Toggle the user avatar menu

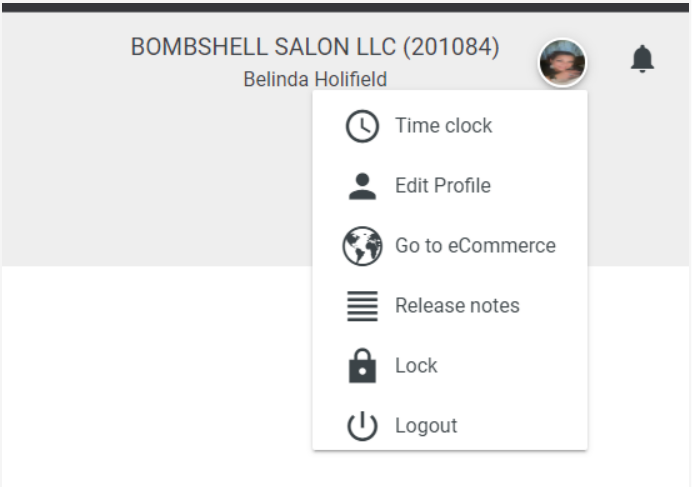tap(562, 63)
